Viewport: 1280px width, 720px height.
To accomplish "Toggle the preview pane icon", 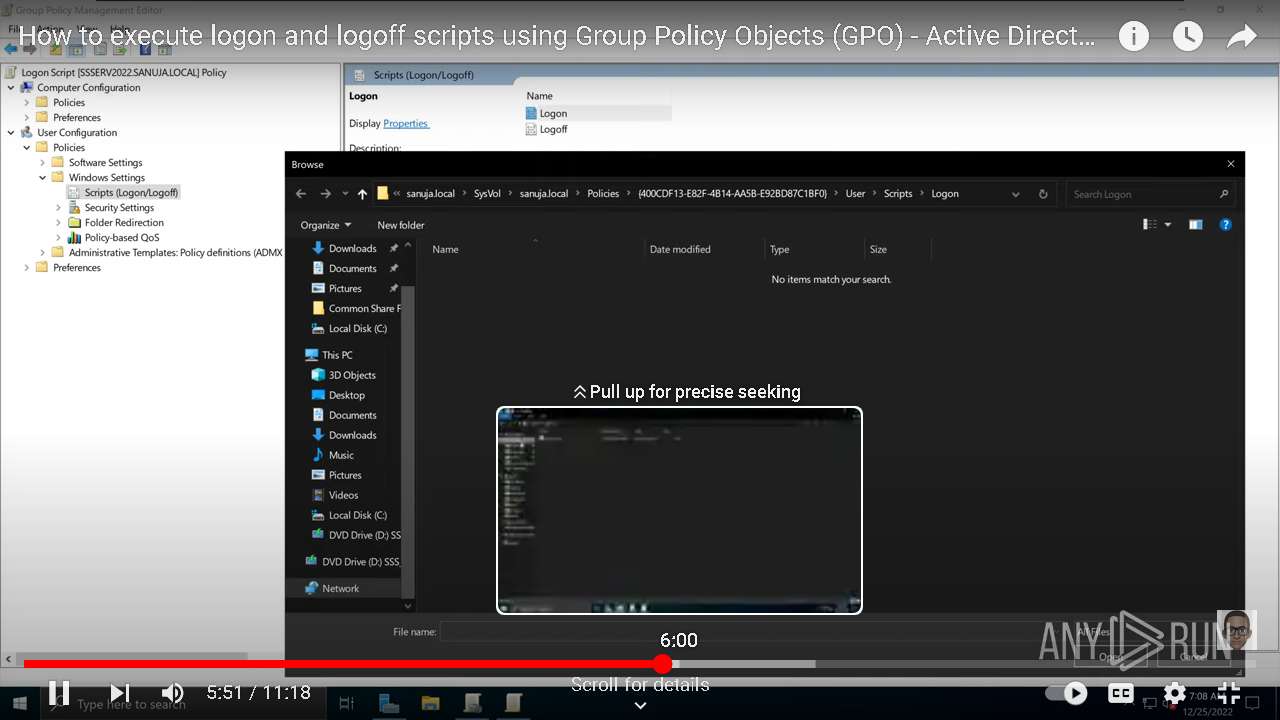I will 1195,225.
